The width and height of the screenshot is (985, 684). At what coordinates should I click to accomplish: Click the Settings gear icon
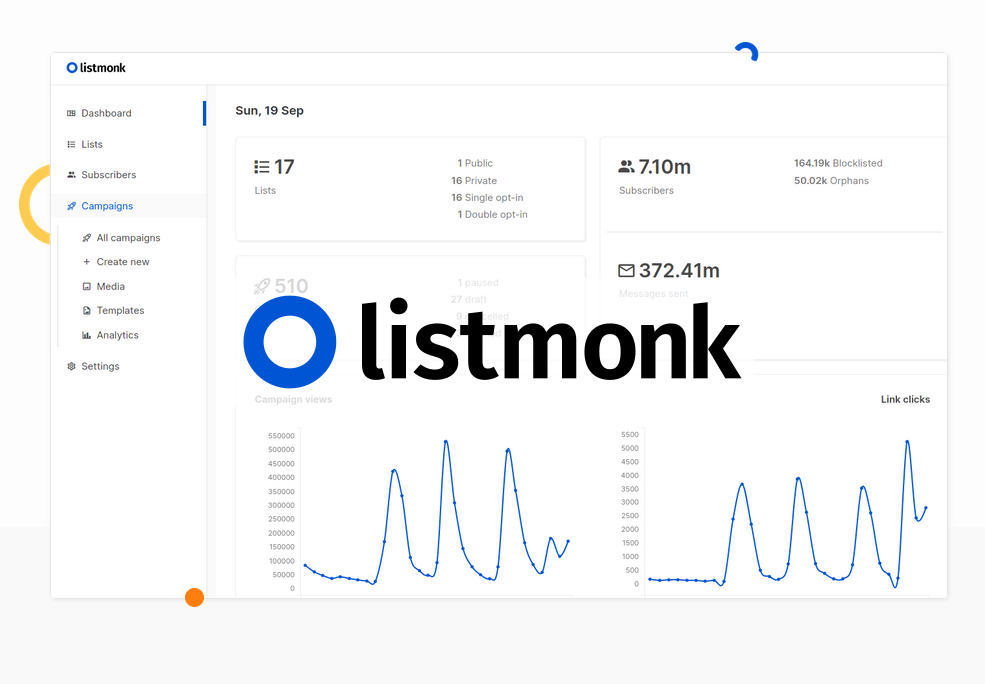point(72,366)
